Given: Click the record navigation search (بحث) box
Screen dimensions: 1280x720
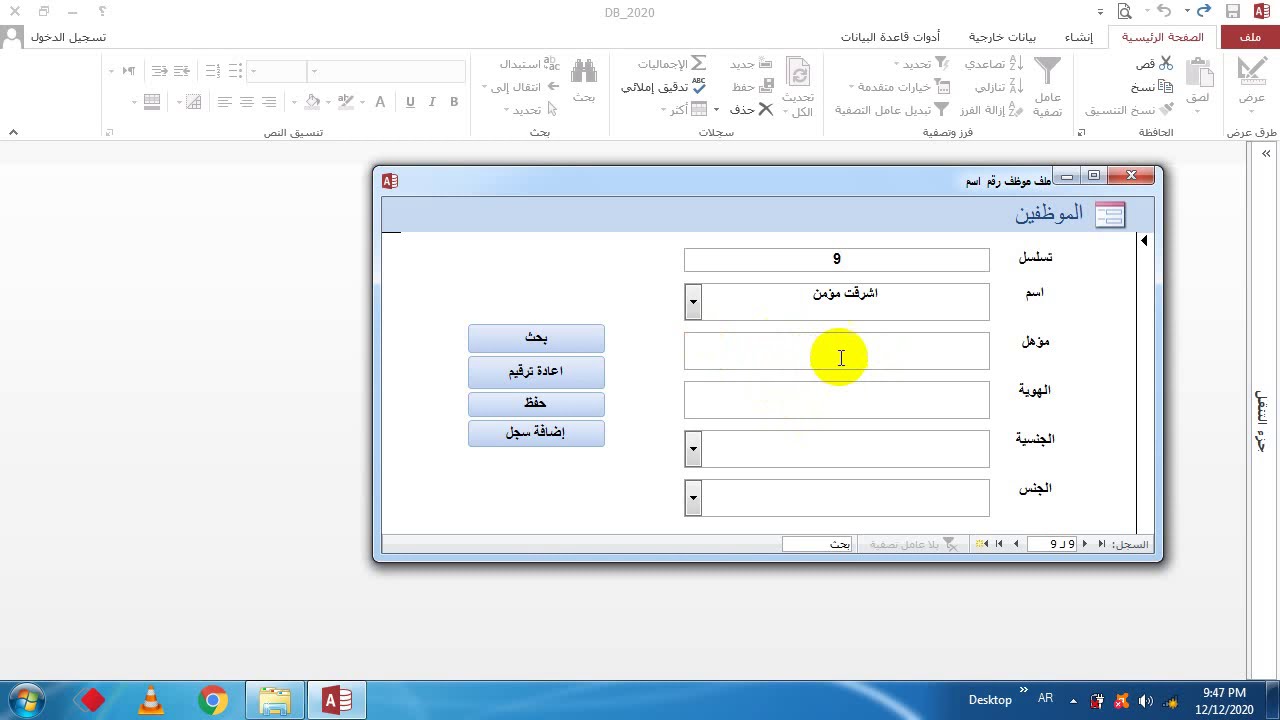Looking at the screenshot, I should pyautogui.click(x=817, y=544).
